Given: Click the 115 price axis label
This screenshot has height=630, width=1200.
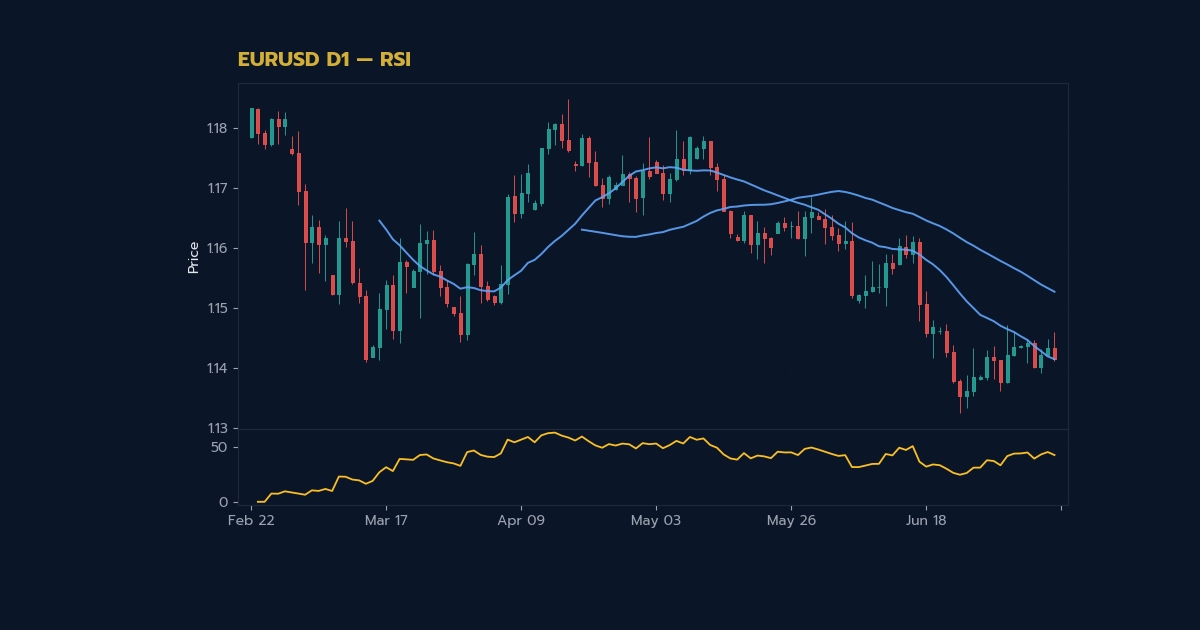Looking at the screenshot, I should click(217, 308).
